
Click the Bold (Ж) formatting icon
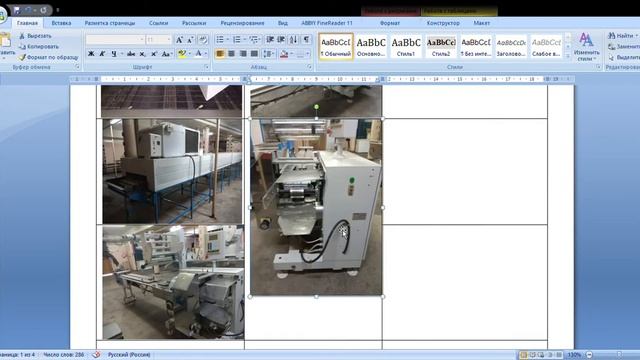coord(91,53)
